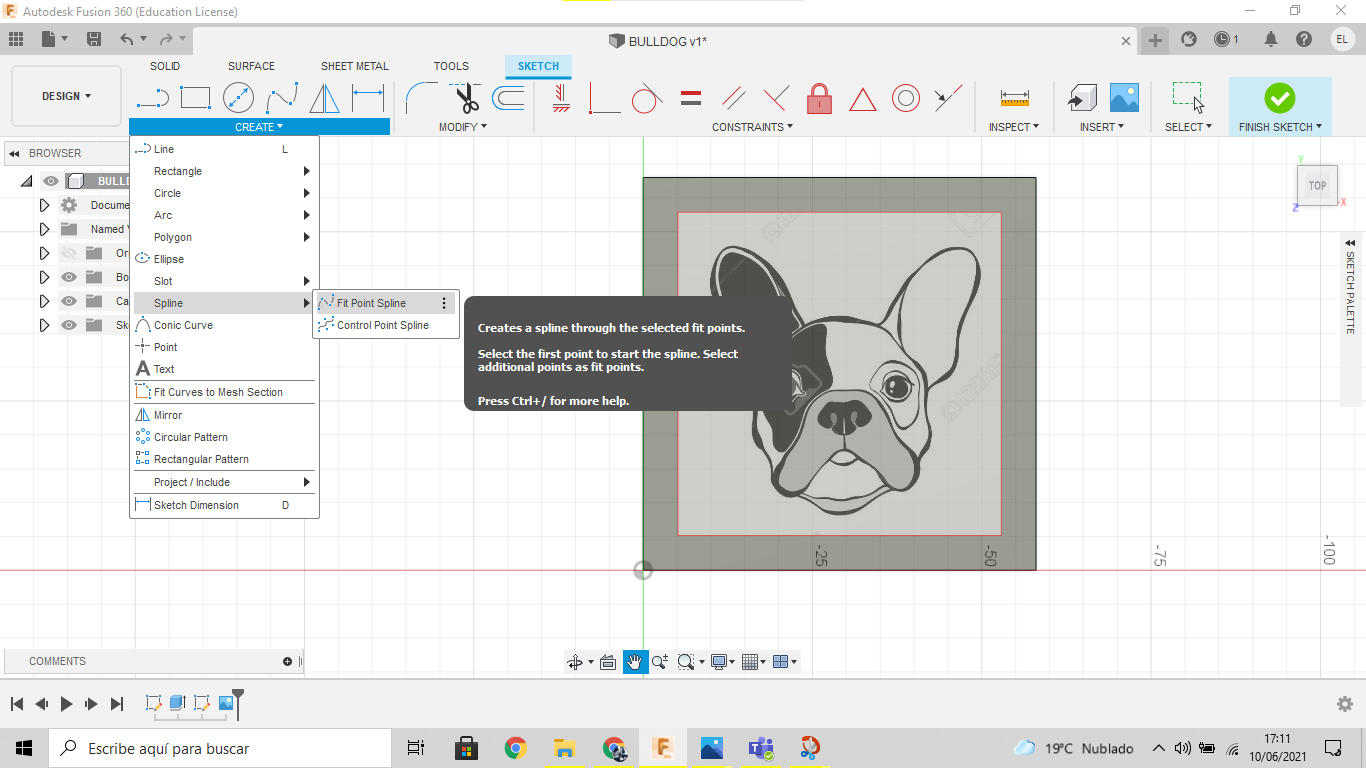The image size is (1366, 768).
Task: Toggle visibility of the BULLDOG root component
Action: pos(51,181)
